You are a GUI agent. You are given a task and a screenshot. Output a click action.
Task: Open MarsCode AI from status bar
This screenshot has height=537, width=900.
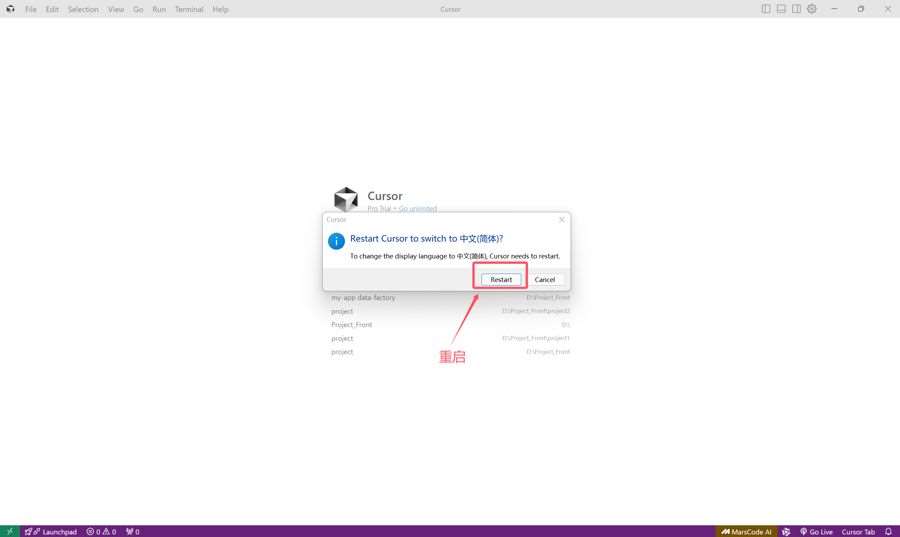click(x=746, y=531)
